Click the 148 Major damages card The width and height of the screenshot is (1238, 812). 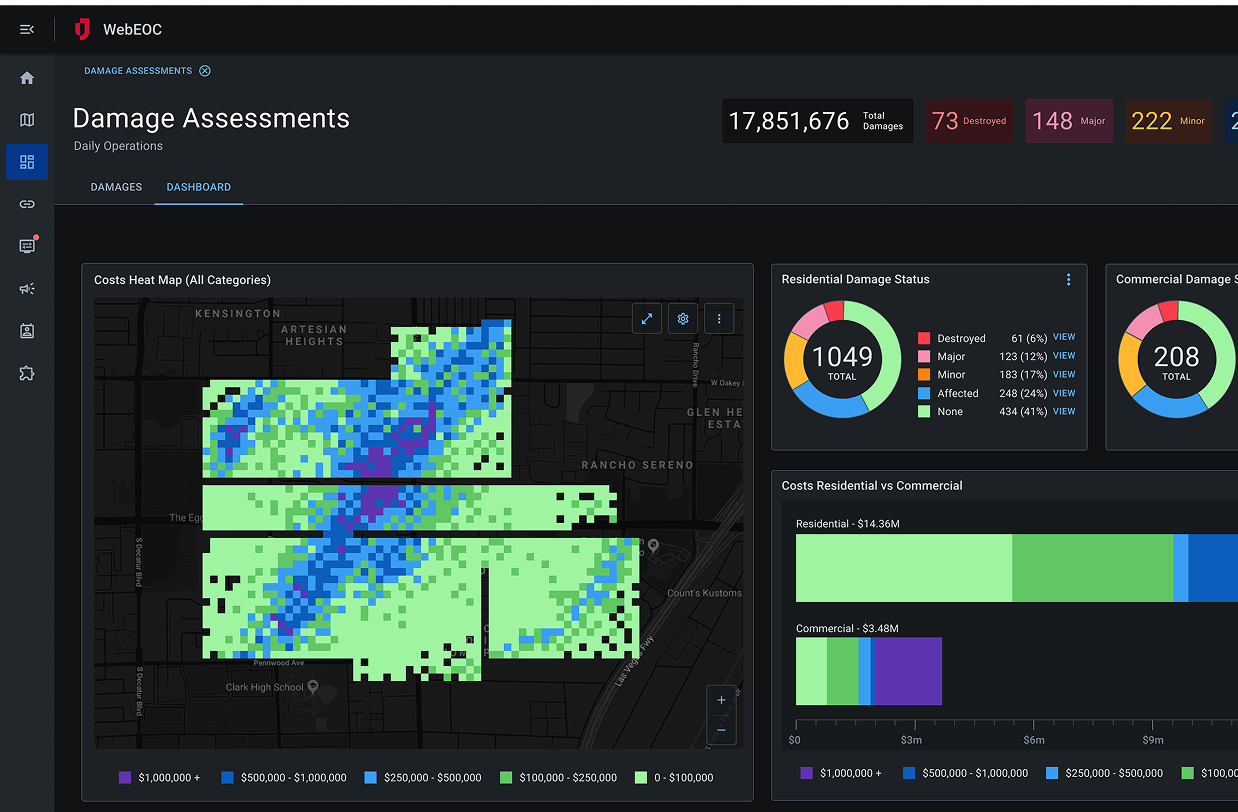point(1069,121)
